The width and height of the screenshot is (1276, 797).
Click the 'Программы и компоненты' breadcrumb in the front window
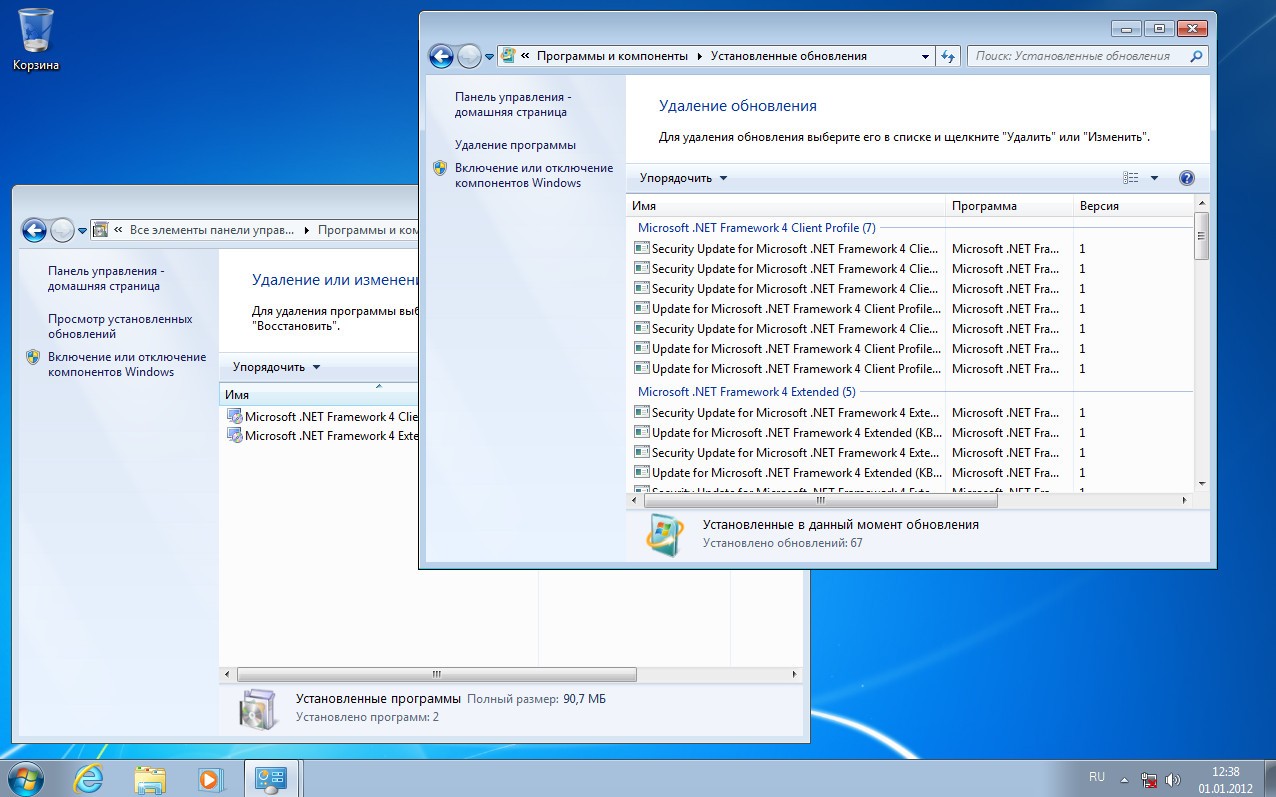tap(612, 56)
